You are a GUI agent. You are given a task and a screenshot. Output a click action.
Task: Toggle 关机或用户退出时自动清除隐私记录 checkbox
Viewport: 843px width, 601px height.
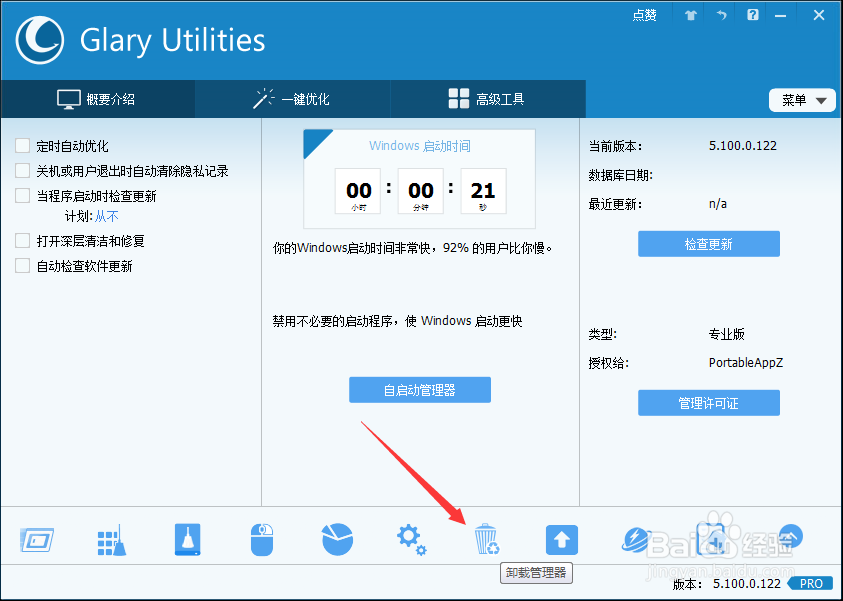click(x=23, y=170)
